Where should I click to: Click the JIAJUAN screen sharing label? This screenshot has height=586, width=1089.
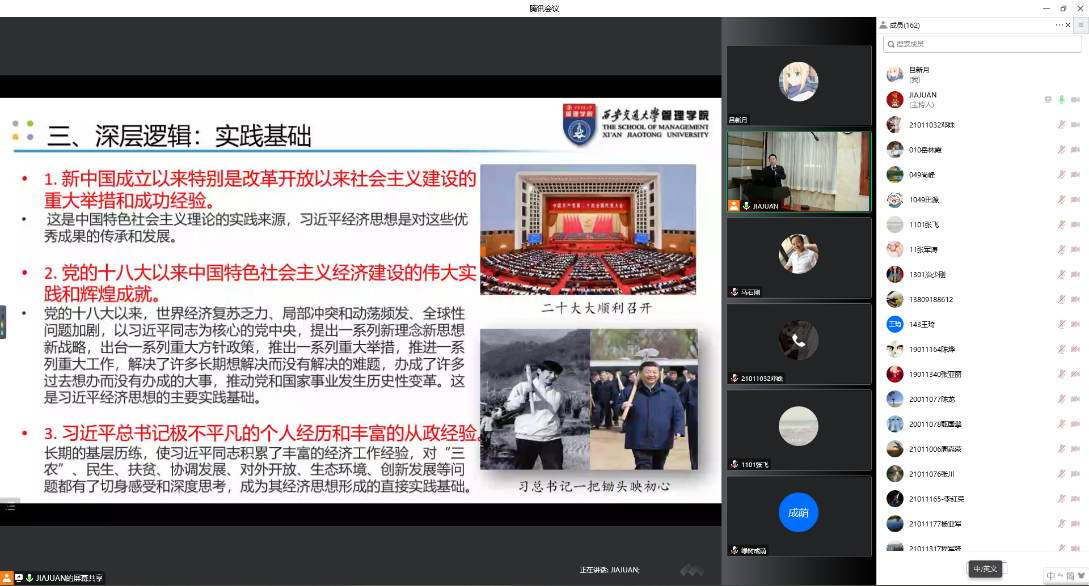tap(70, 578)
